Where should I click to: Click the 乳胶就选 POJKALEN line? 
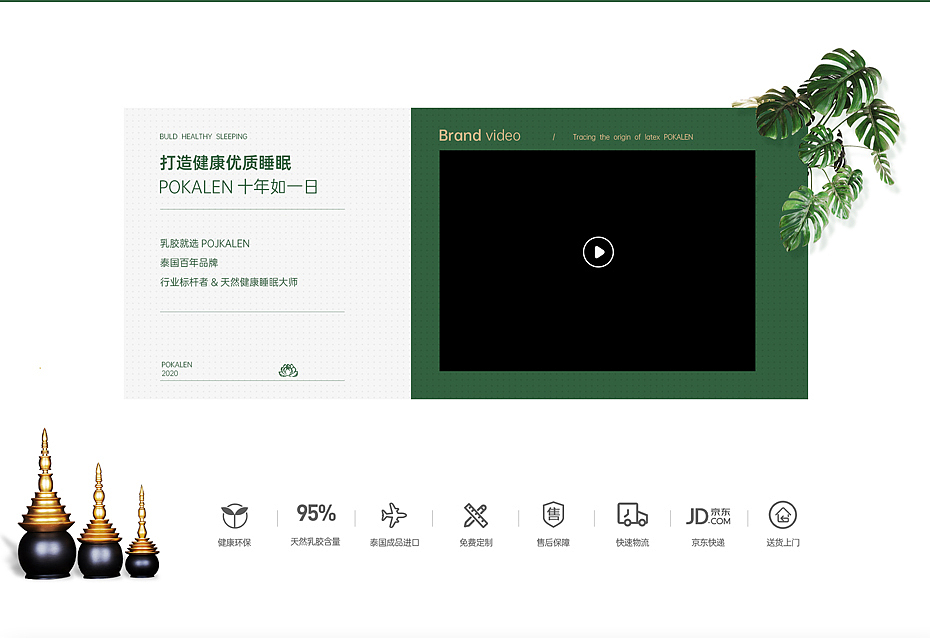205,244
